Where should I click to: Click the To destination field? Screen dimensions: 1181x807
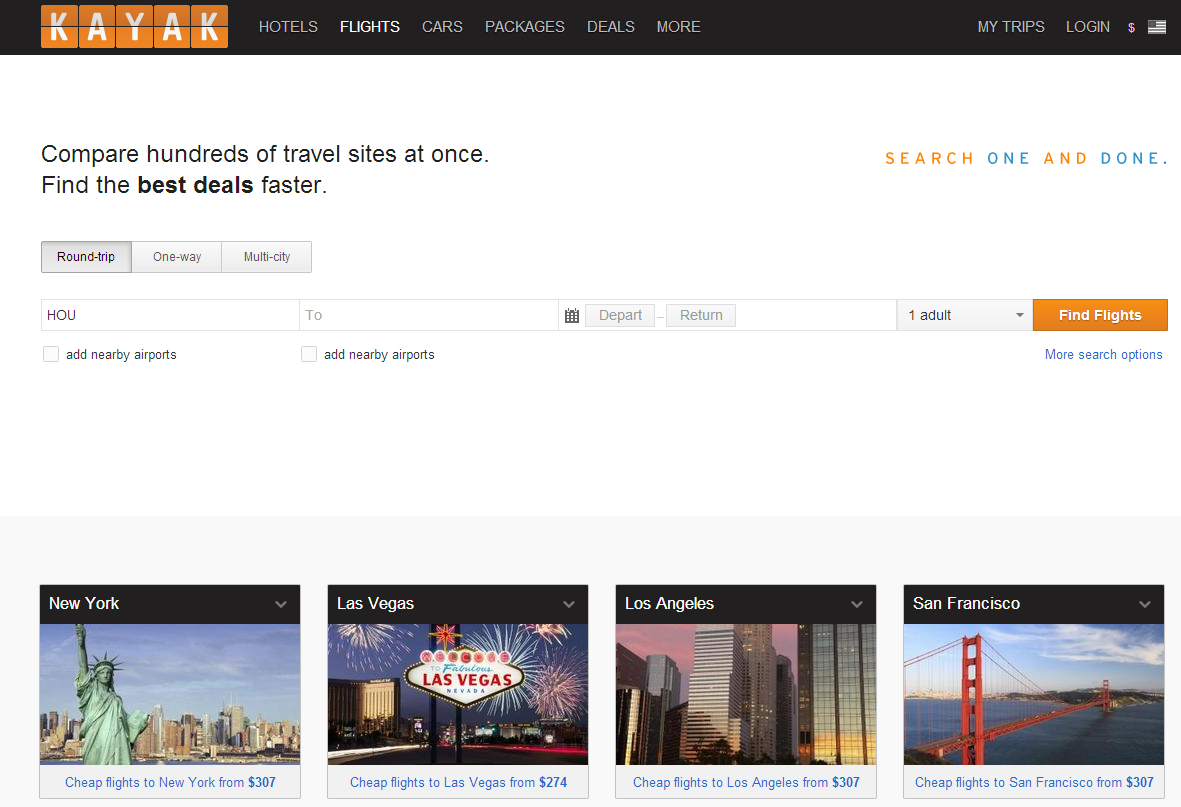pos(429,315)
